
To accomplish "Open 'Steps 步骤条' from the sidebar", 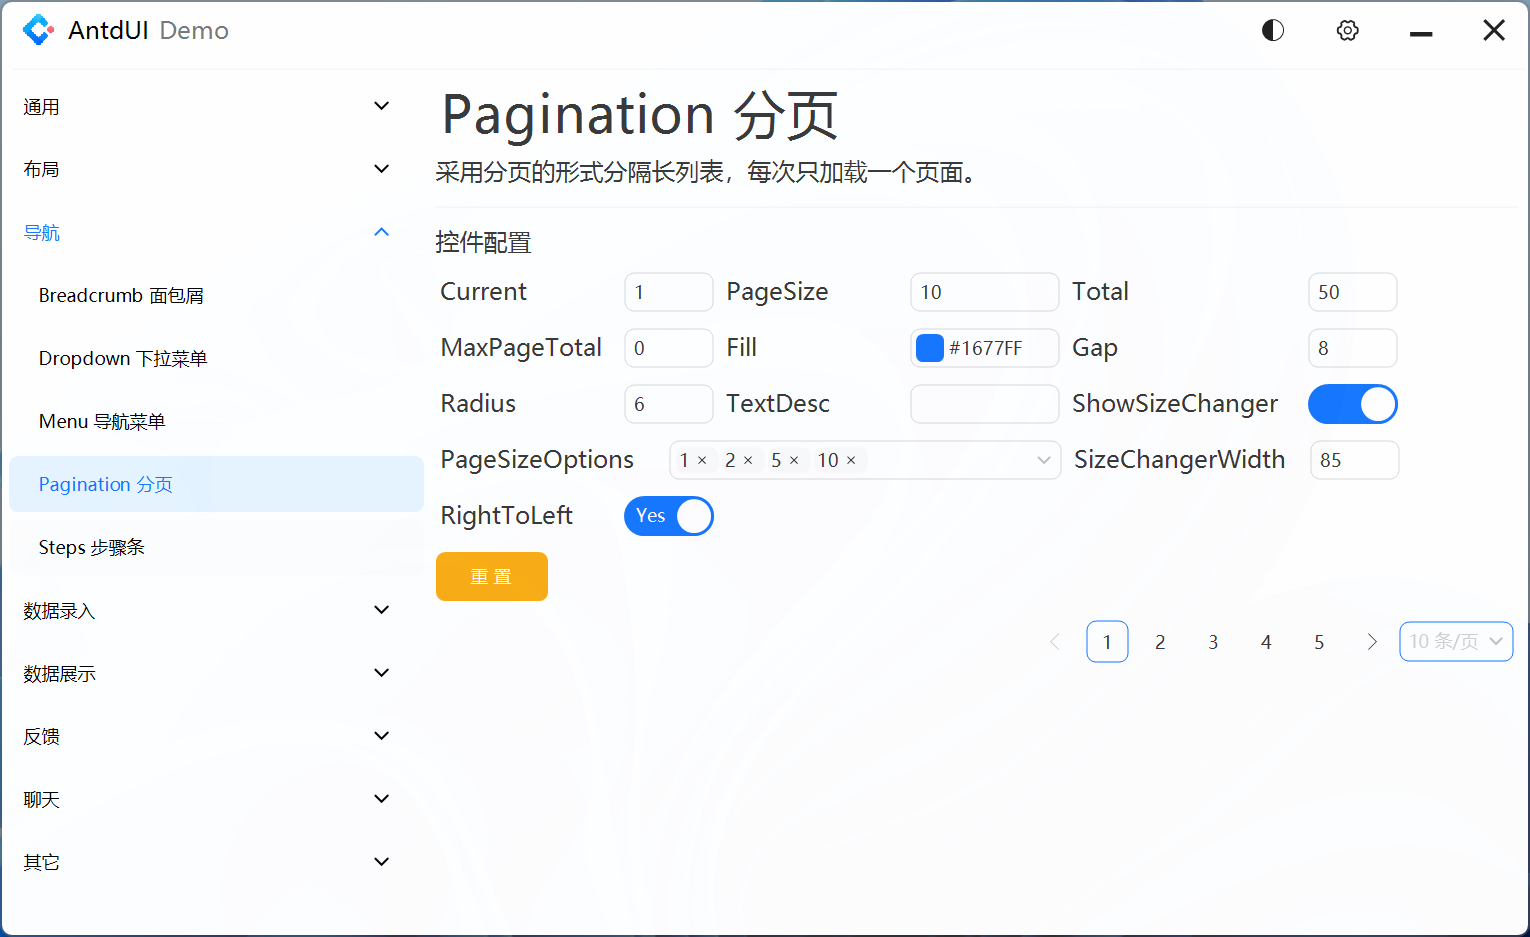I will [x=92, y=547].
